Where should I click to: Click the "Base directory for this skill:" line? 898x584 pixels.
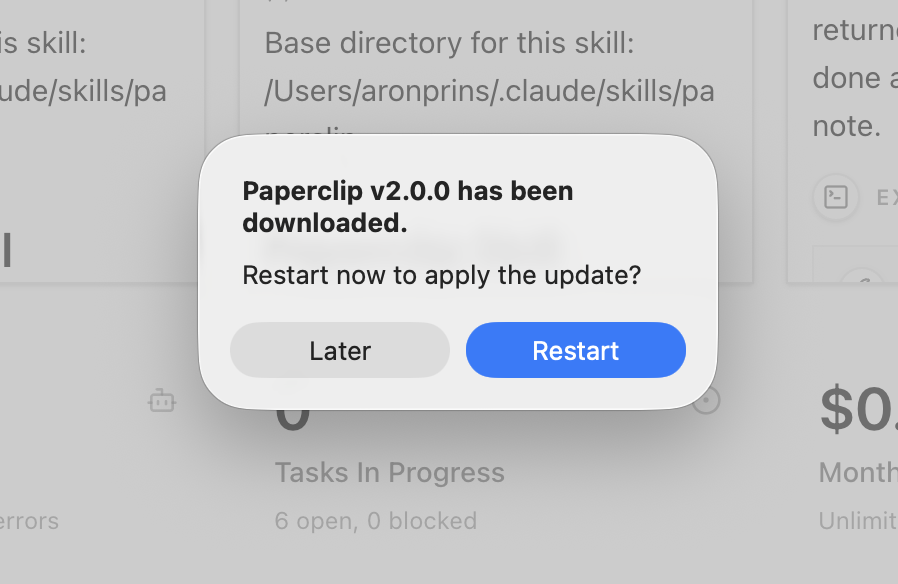[450, 44]
